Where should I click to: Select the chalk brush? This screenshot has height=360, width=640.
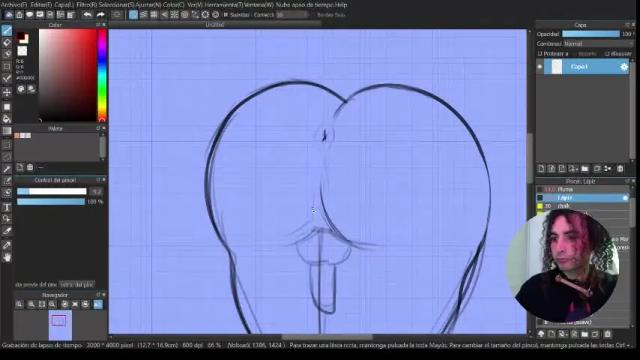(x=583, y=206)
